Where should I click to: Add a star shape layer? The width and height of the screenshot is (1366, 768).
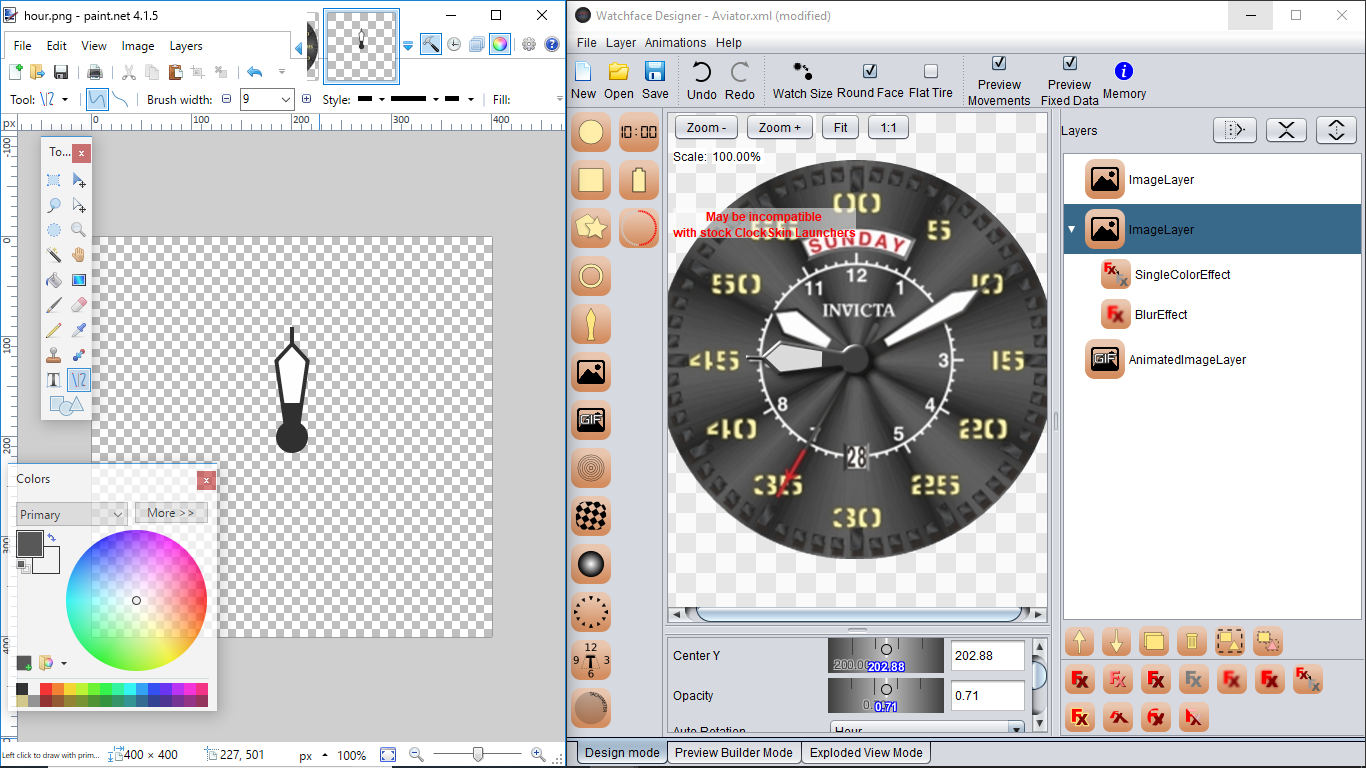coord(591,228)
